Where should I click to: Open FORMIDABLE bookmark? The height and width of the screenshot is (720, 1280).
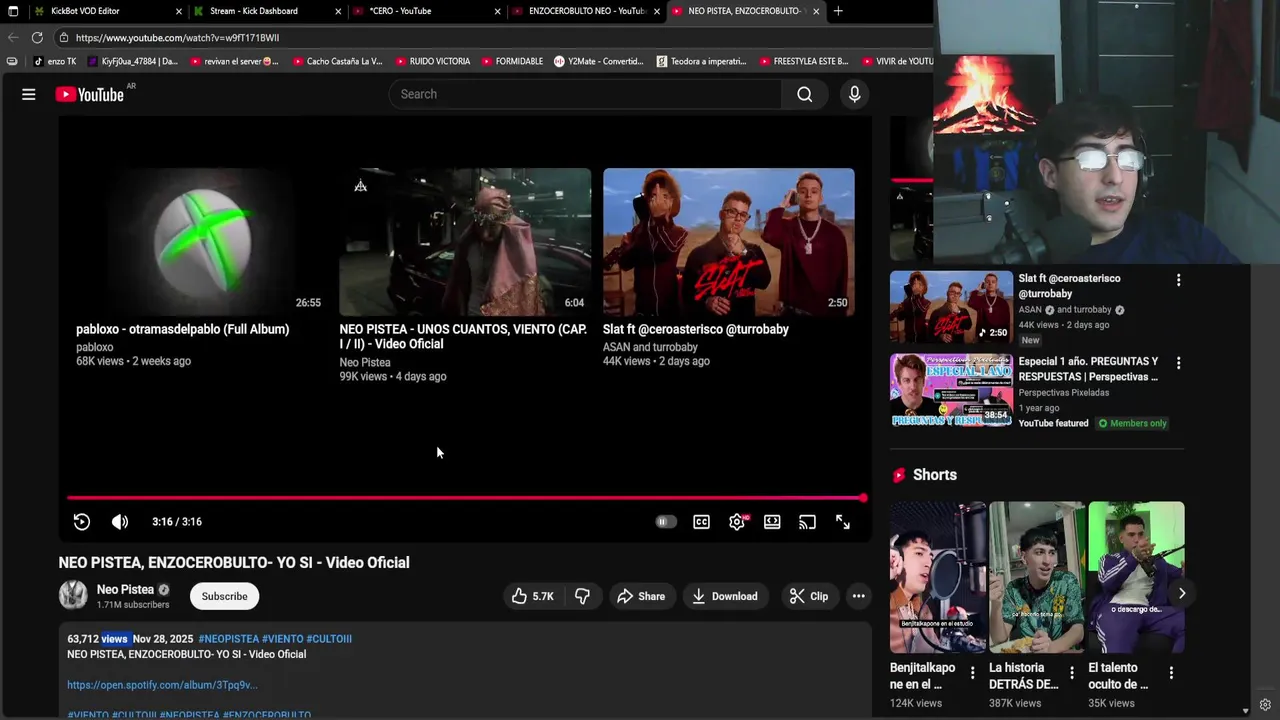point(512,61)
